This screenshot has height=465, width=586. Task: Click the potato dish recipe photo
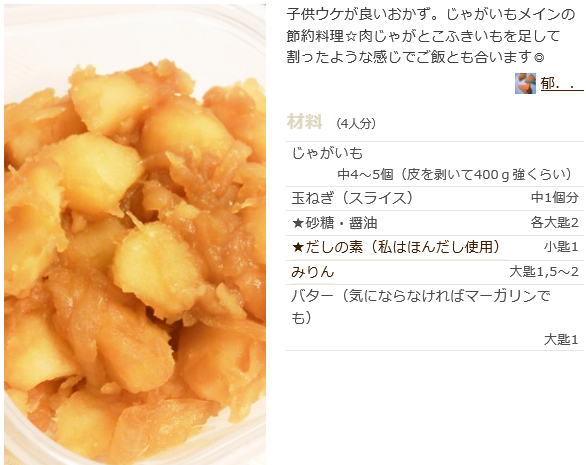pyautogui.click(x=135, y=235)
